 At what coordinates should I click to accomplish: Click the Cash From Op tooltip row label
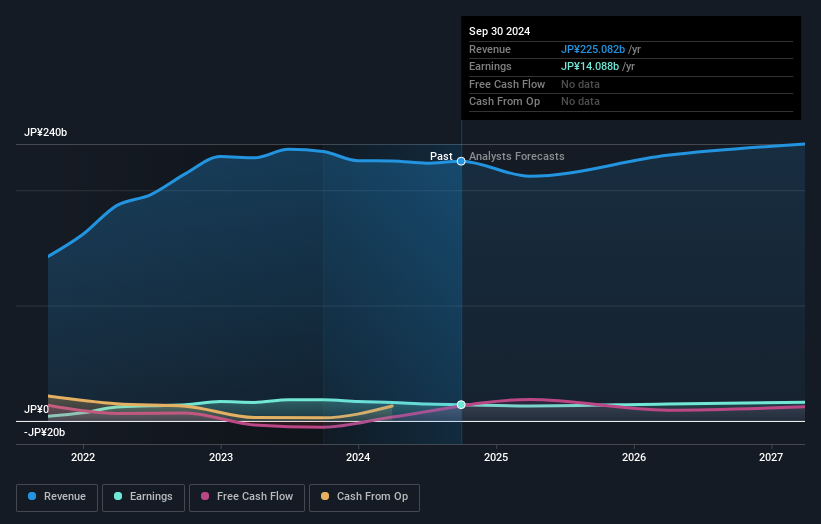tap(504, 102)
